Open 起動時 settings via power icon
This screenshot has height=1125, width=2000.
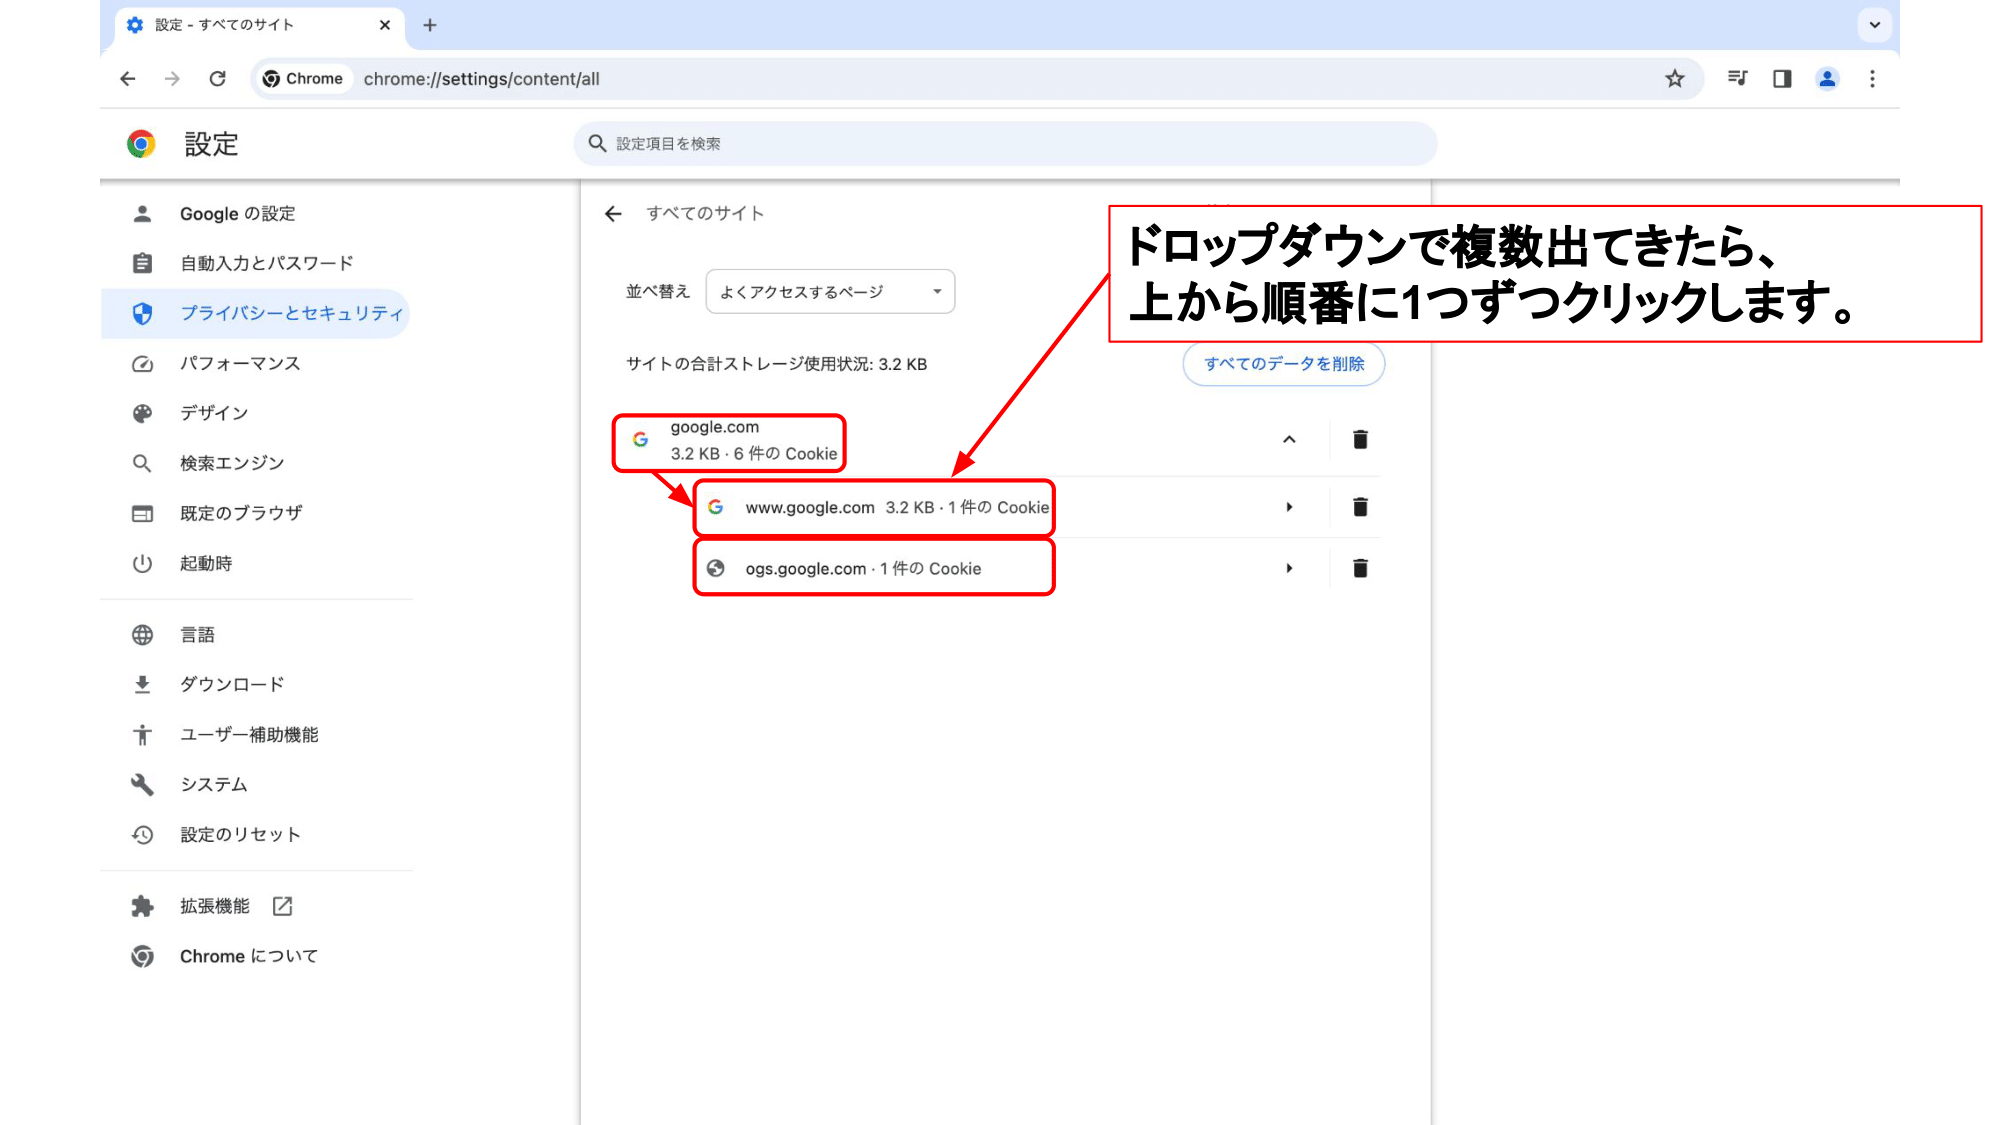point(142,563)
